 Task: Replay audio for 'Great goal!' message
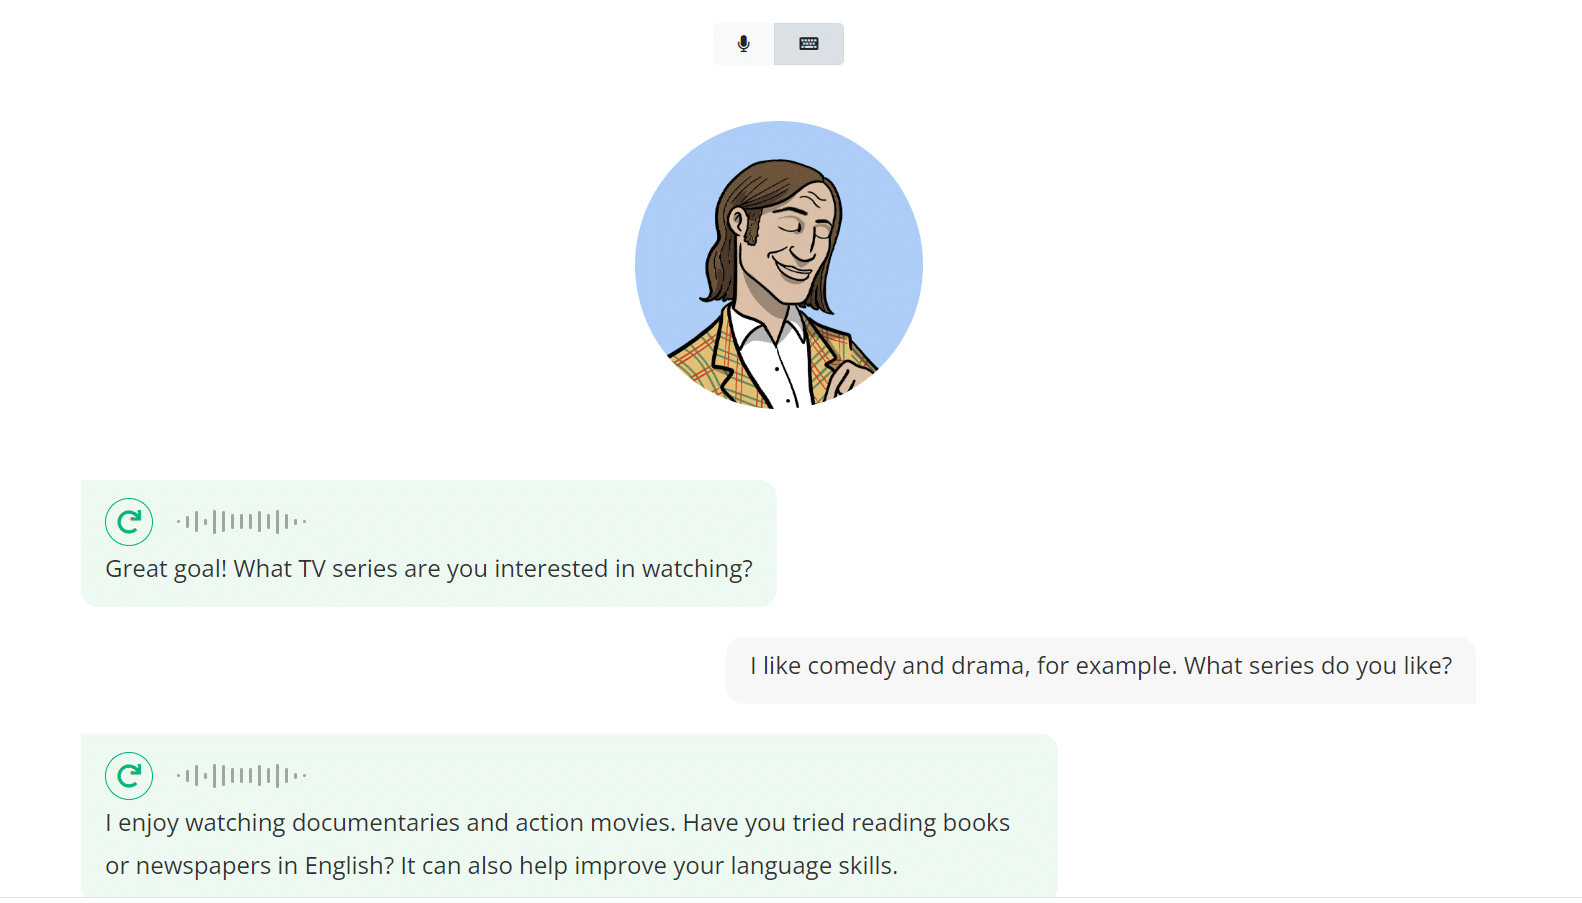coord(129,522)
